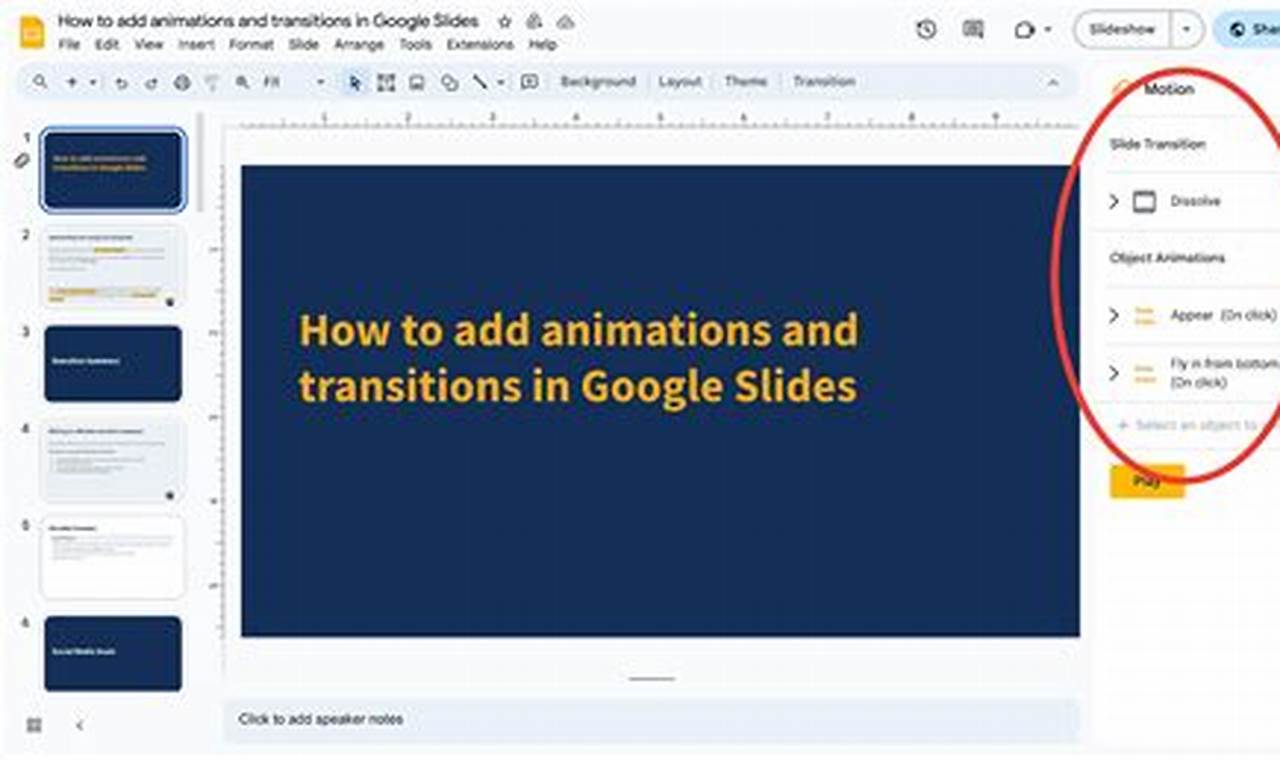This screenshot has height=760, width=1280.
Task: Select slide 3 thumbnail in the filmstrip
Action: (x=112, y=362)
